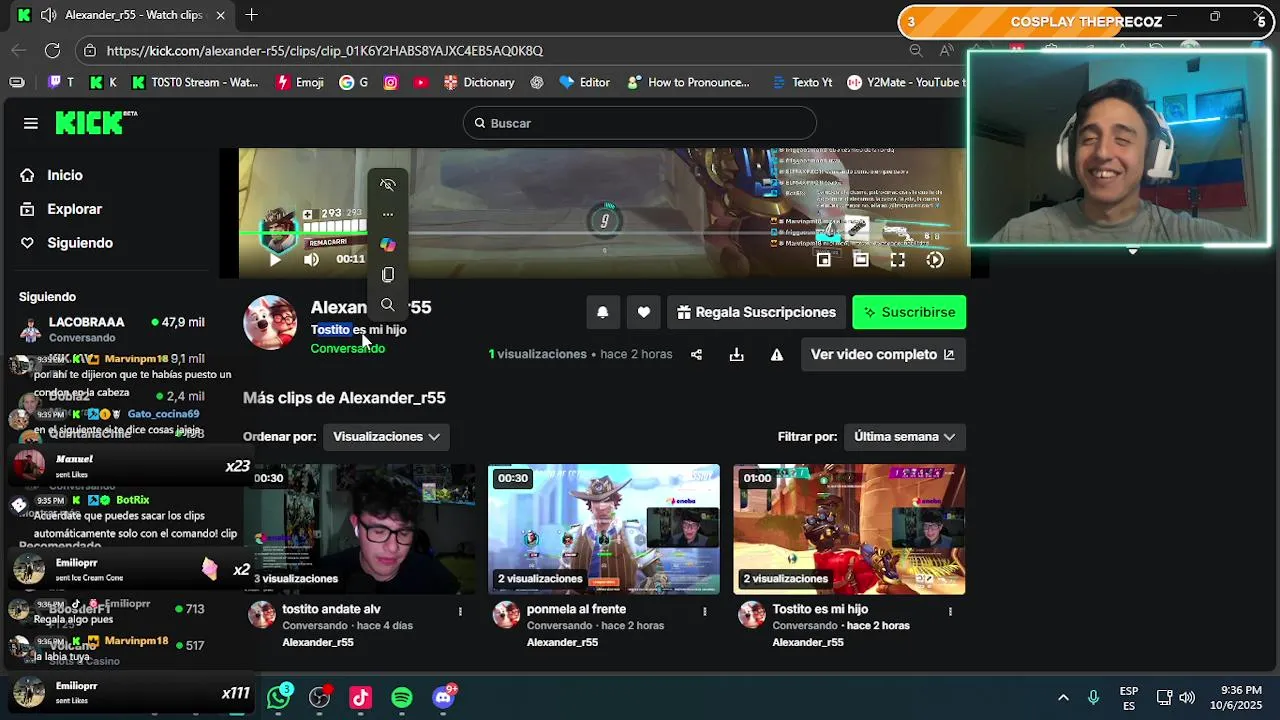Copy selected text via popup copy icon
The image size is (1280, 720).
[x=388, y=274]
